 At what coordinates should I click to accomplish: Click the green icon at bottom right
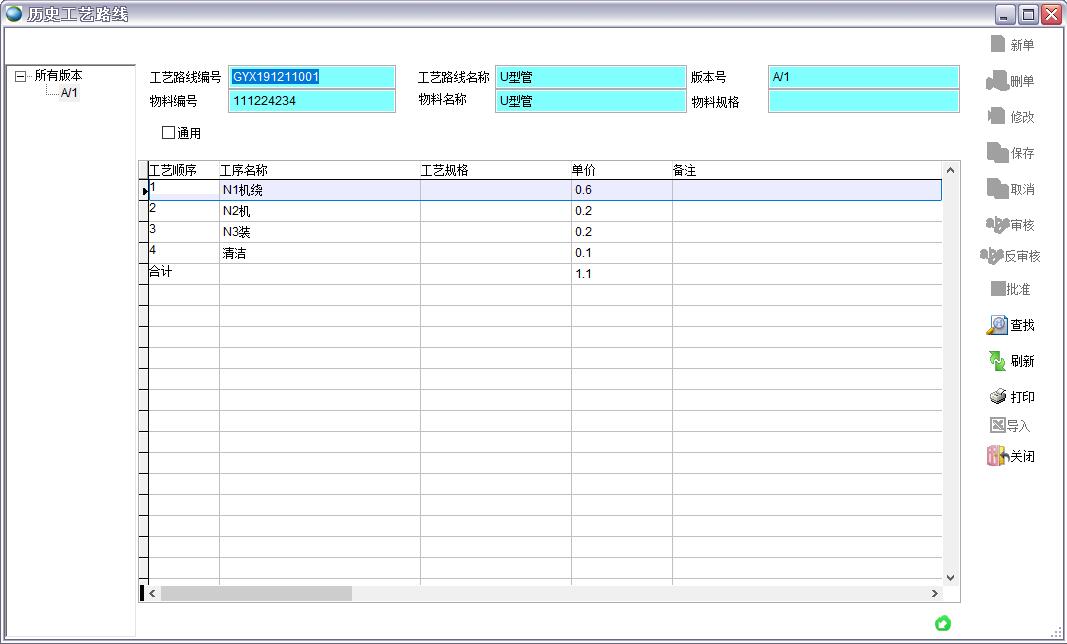click(x=942, y=623)
